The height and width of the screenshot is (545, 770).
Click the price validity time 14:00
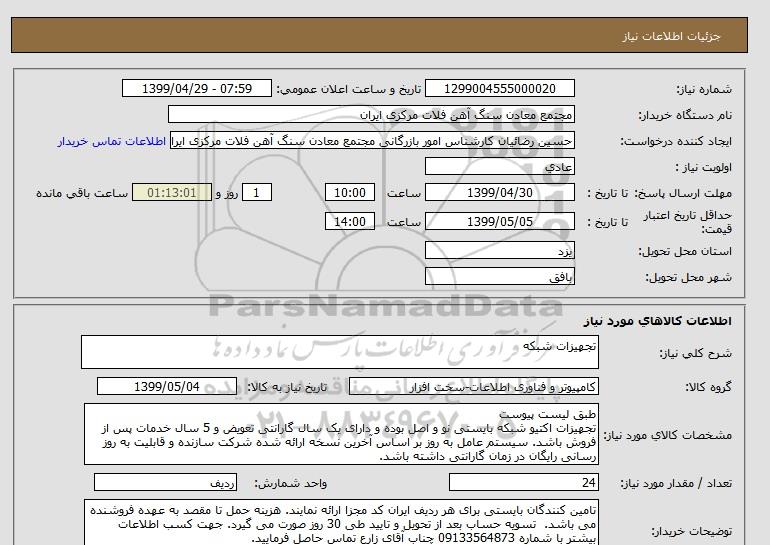tap(350, 221)
